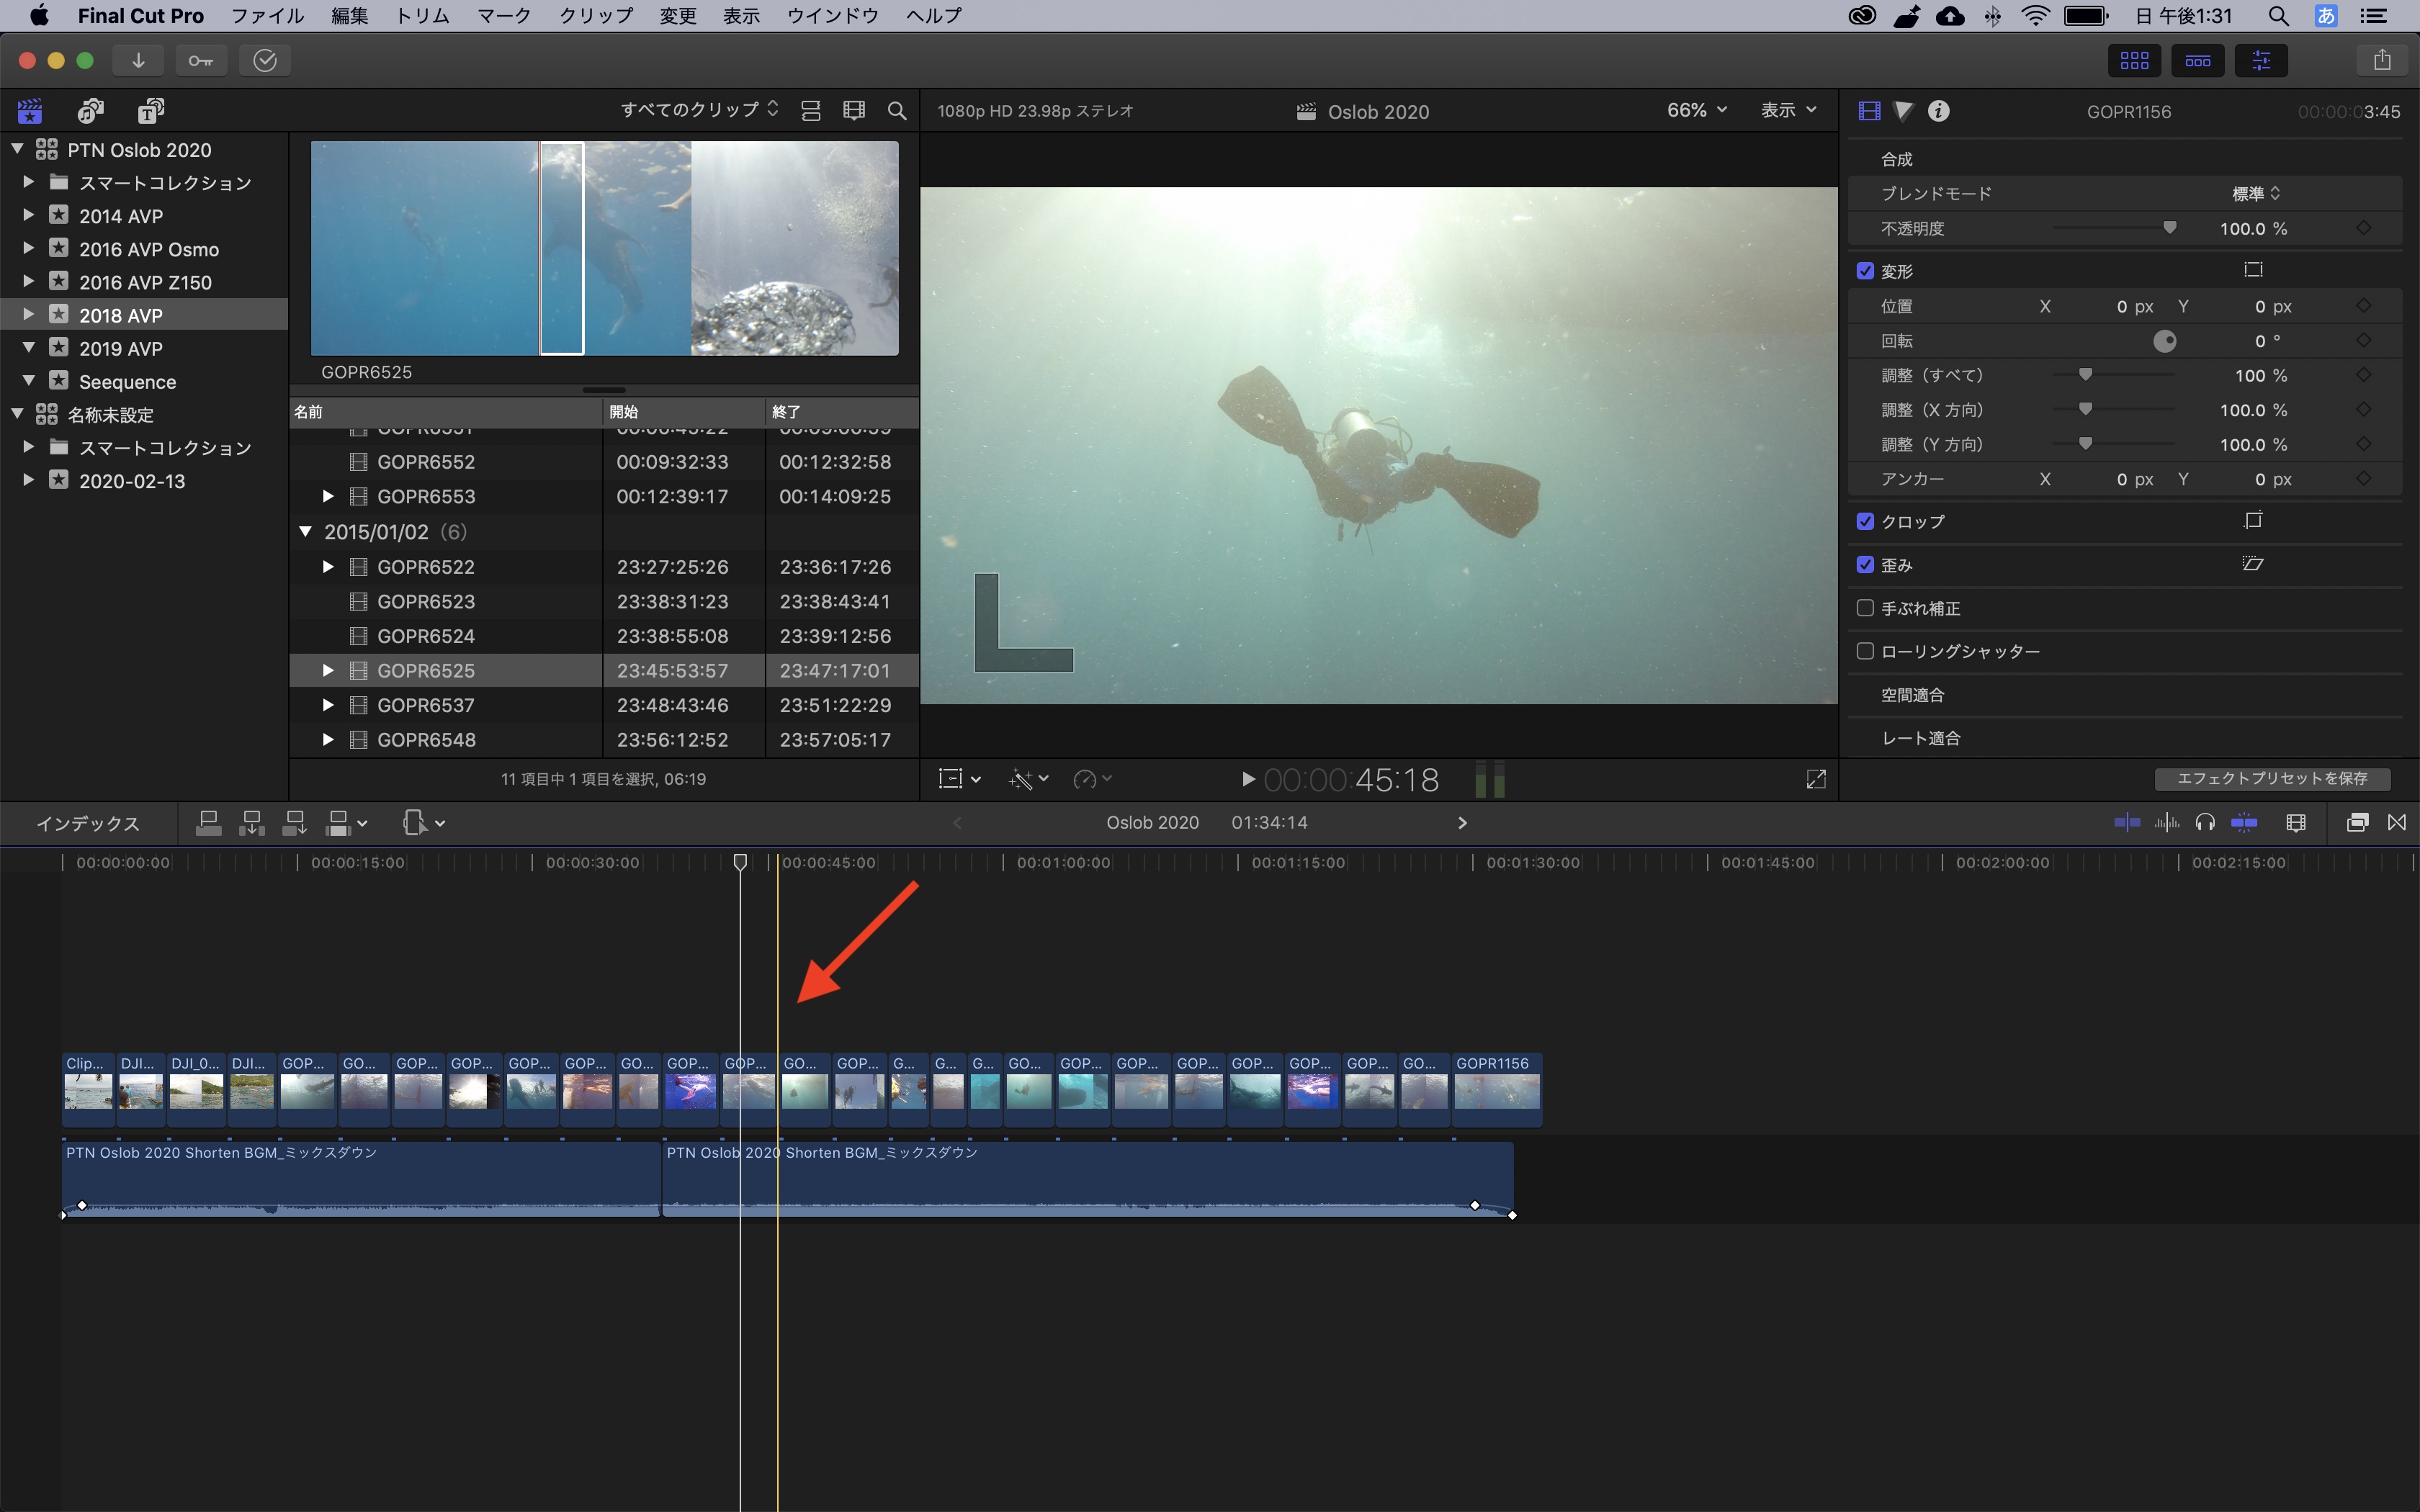Click the background tasks checkmark icon
The image size is (2420, 1512).
point(265,60)
